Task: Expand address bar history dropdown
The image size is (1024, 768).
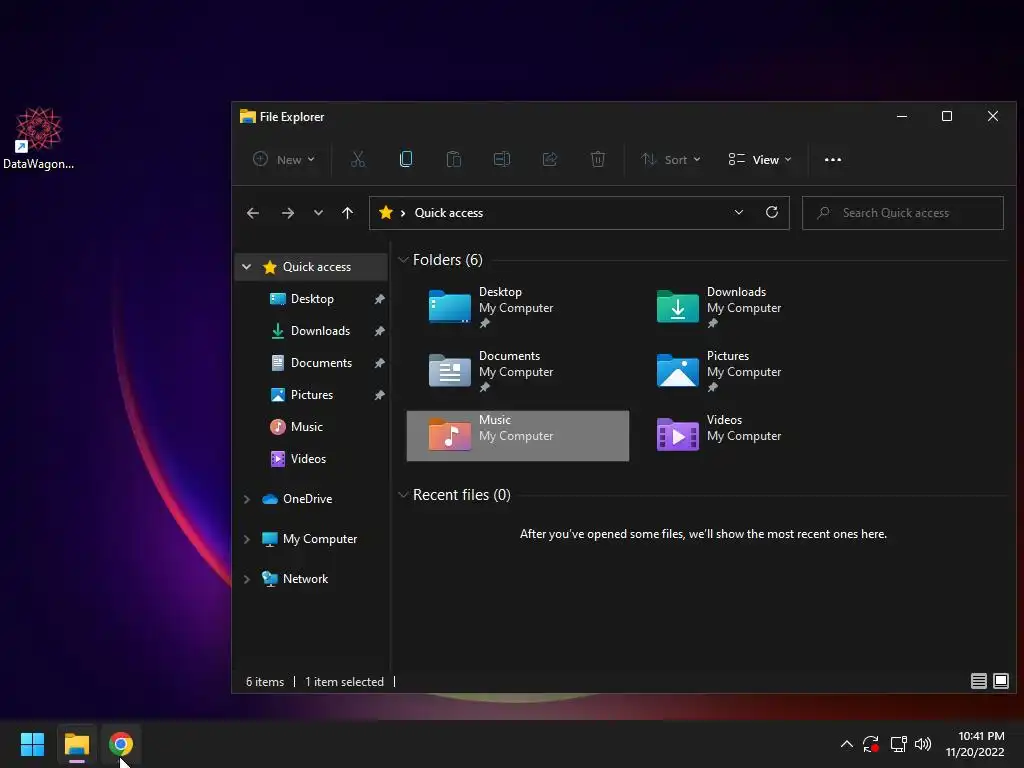Action: (x=739, y=212)
